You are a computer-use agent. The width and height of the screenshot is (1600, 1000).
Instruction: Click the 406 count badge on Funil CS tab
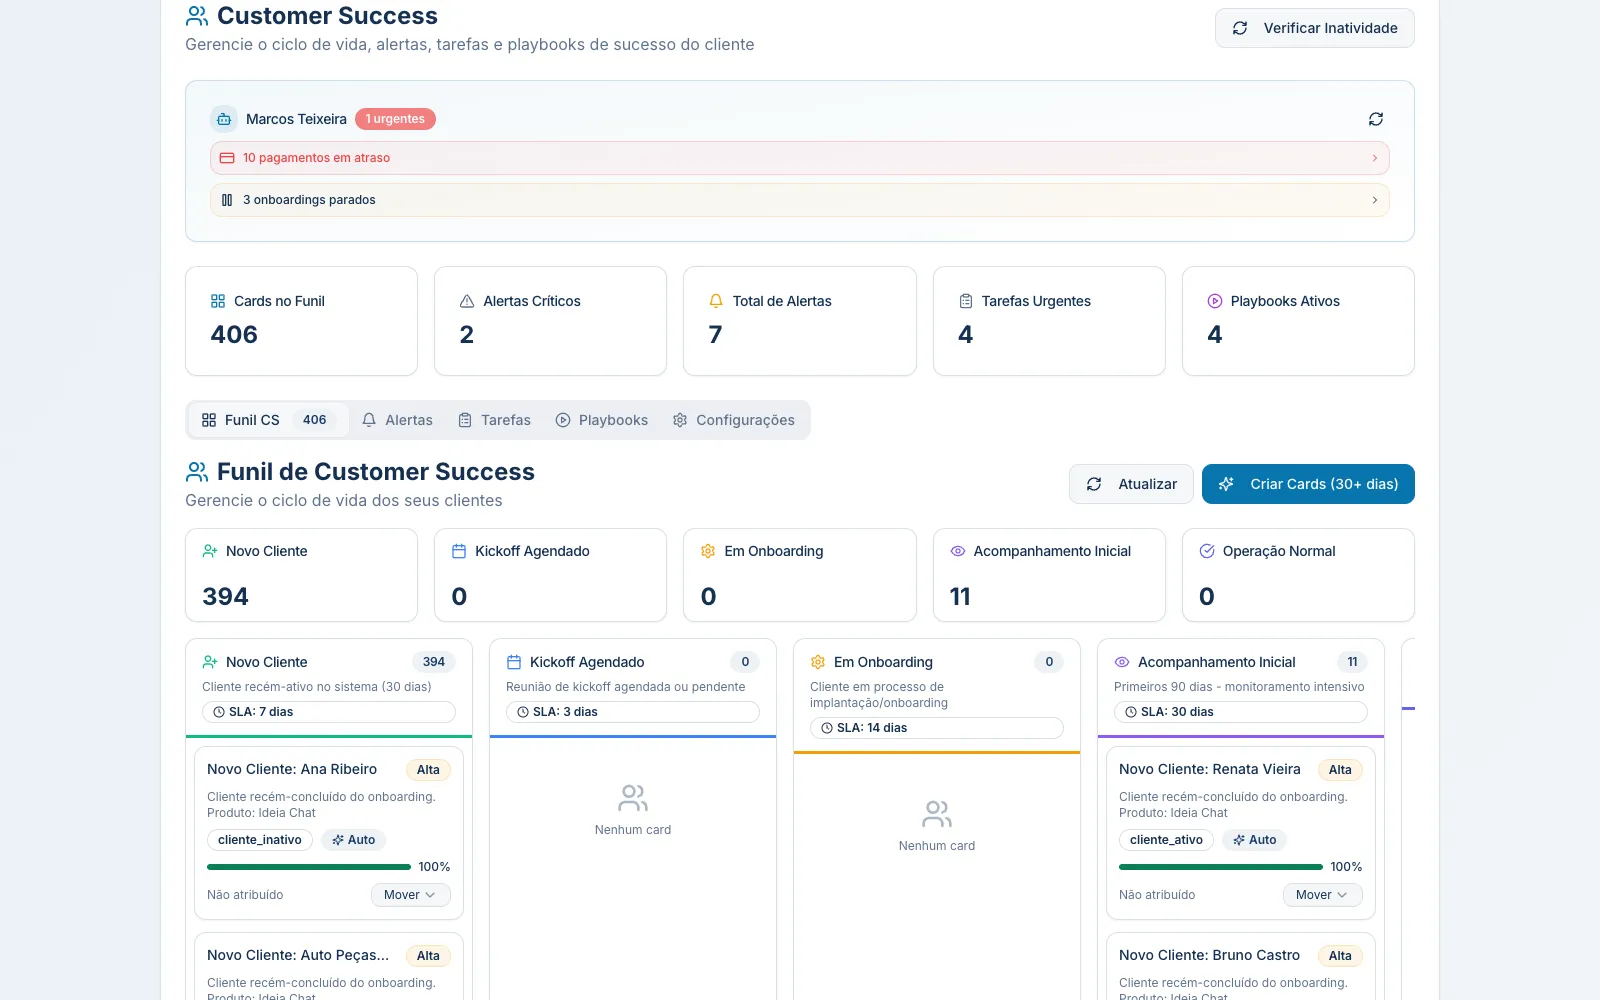[315, 420]
